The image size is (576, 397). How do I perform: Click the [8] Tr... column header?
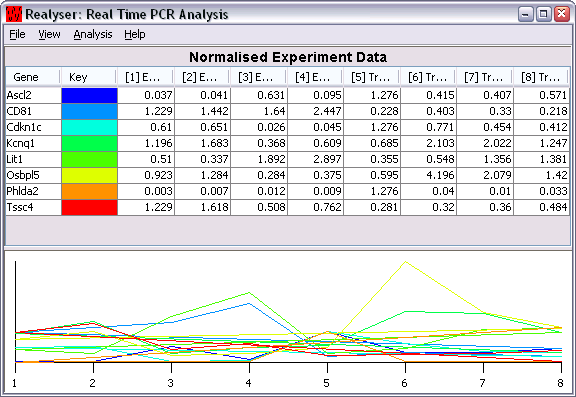[x=541, y=77]
